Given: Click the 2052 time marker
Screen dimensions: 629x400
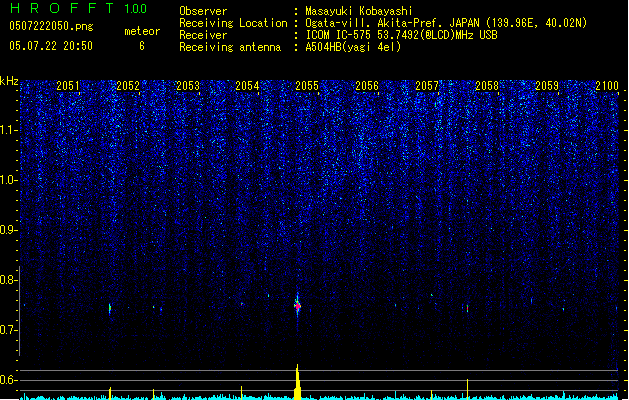Looking at the screenshot, I should point(128,85).
